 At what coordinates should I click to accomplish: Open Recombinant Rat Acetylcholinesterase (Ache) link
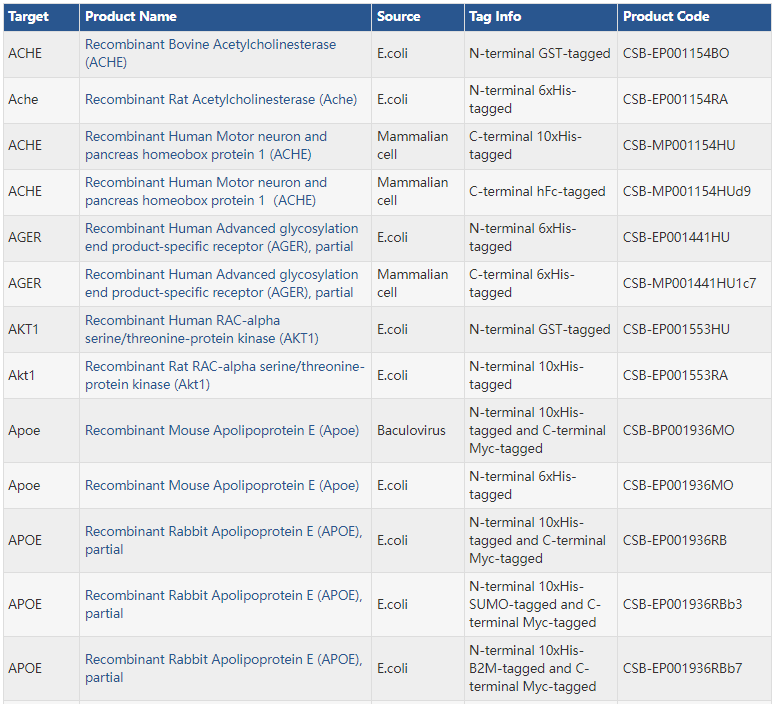(x=220, y=100)
